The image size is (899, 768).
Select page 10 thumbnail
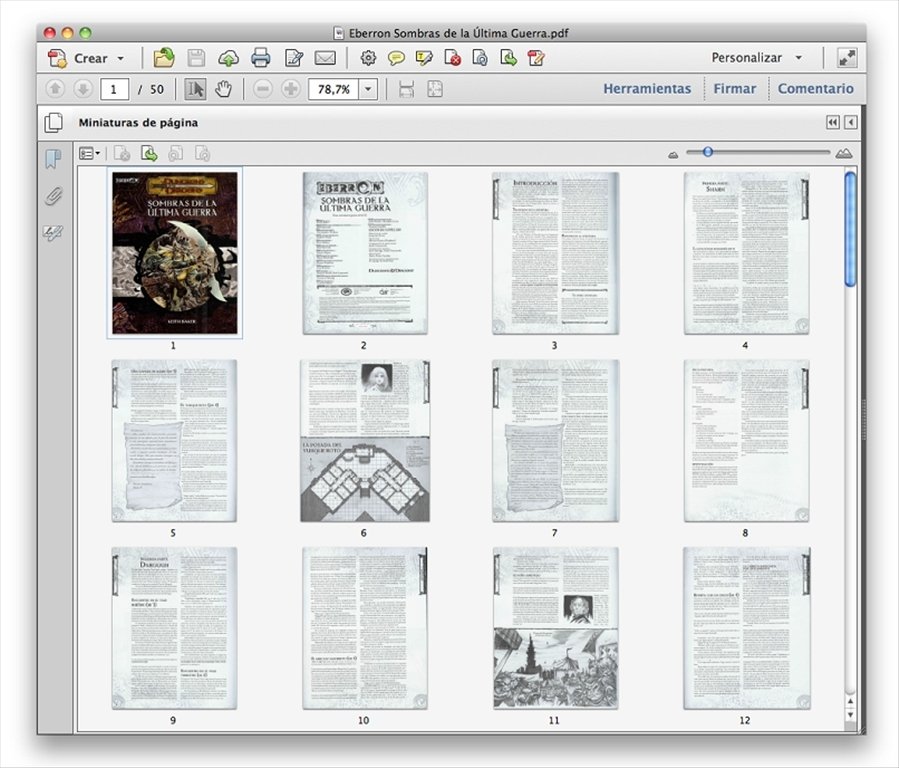[x=365, y=628]
